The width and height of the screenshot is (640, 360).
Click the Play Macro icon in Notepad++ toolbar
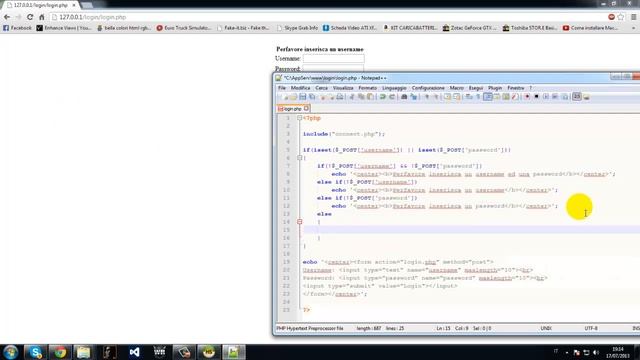pos(546,97)
